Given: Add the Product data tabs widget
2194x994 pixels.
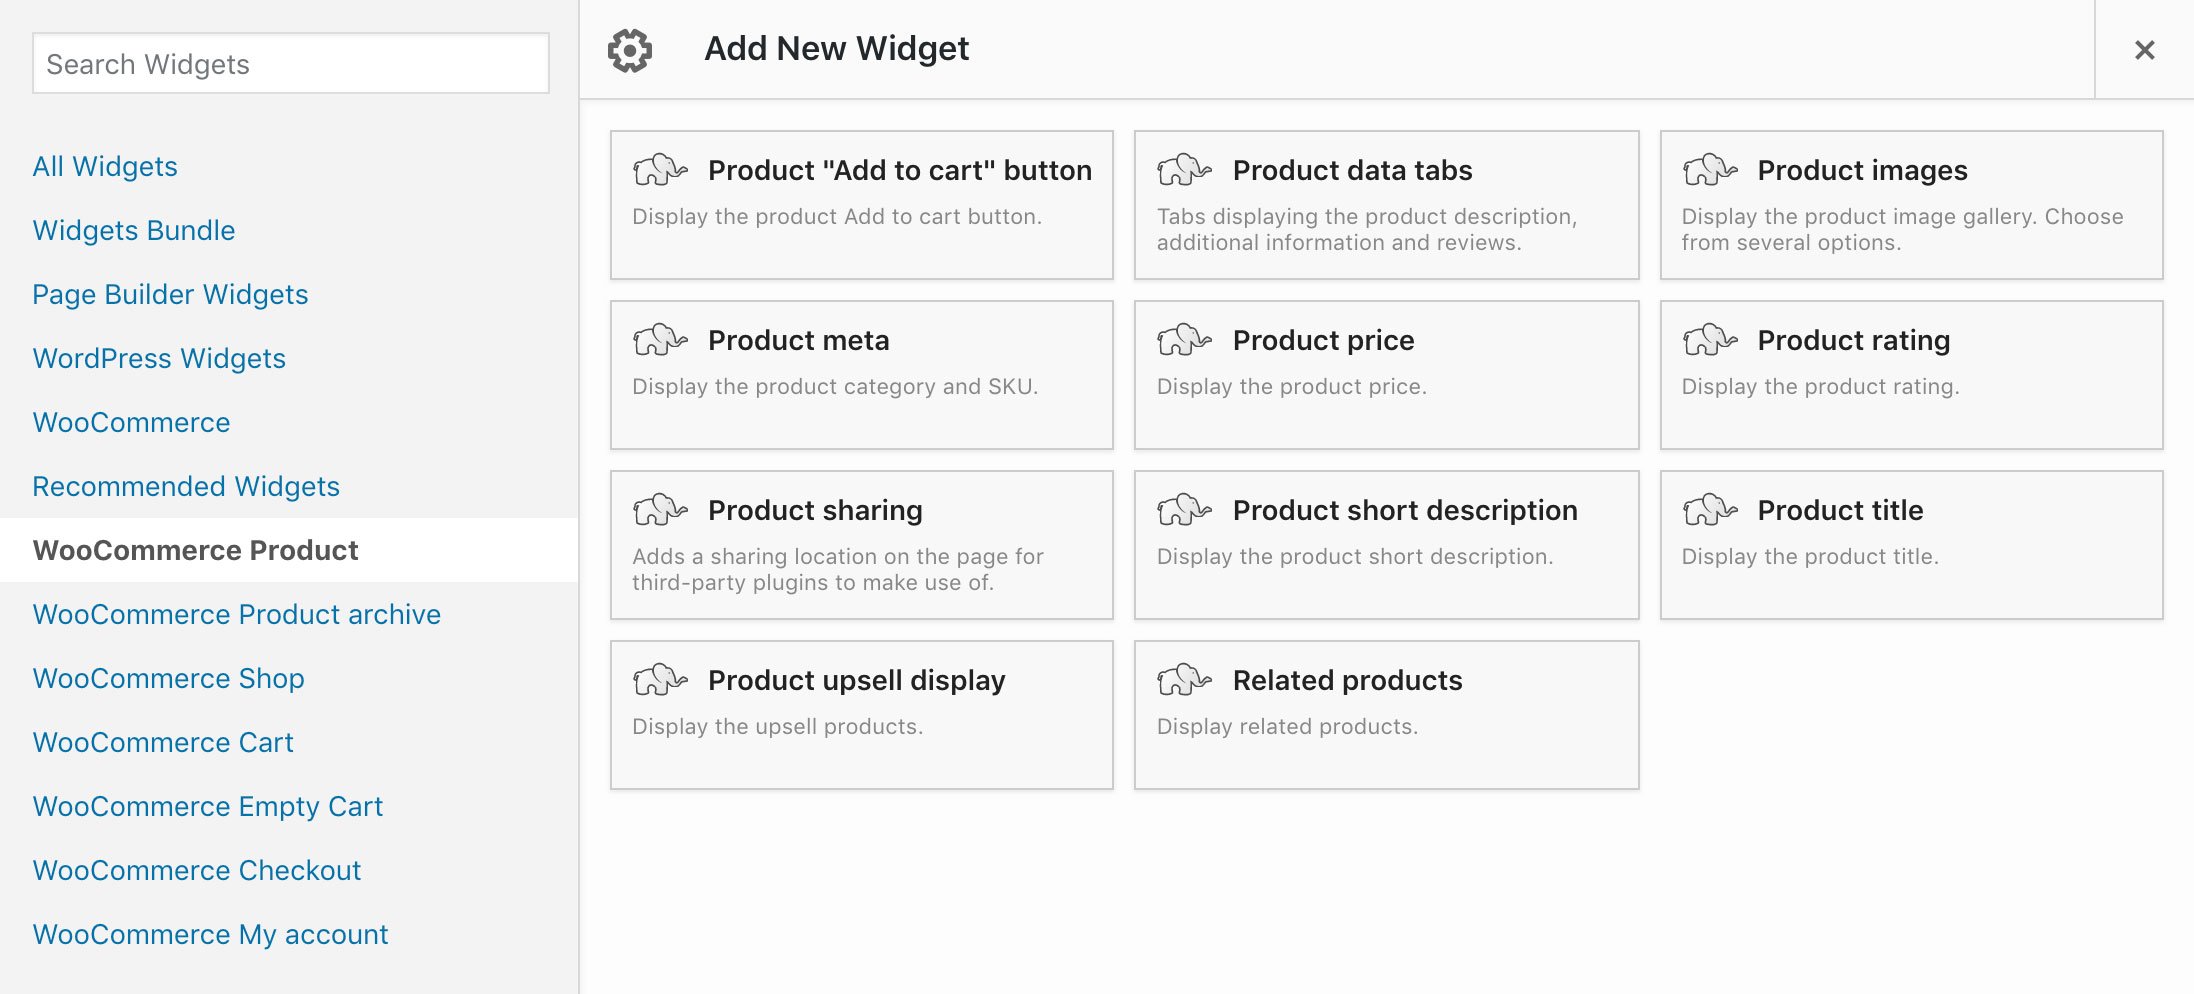Looking at the screenshot, I should [1386, 205].
